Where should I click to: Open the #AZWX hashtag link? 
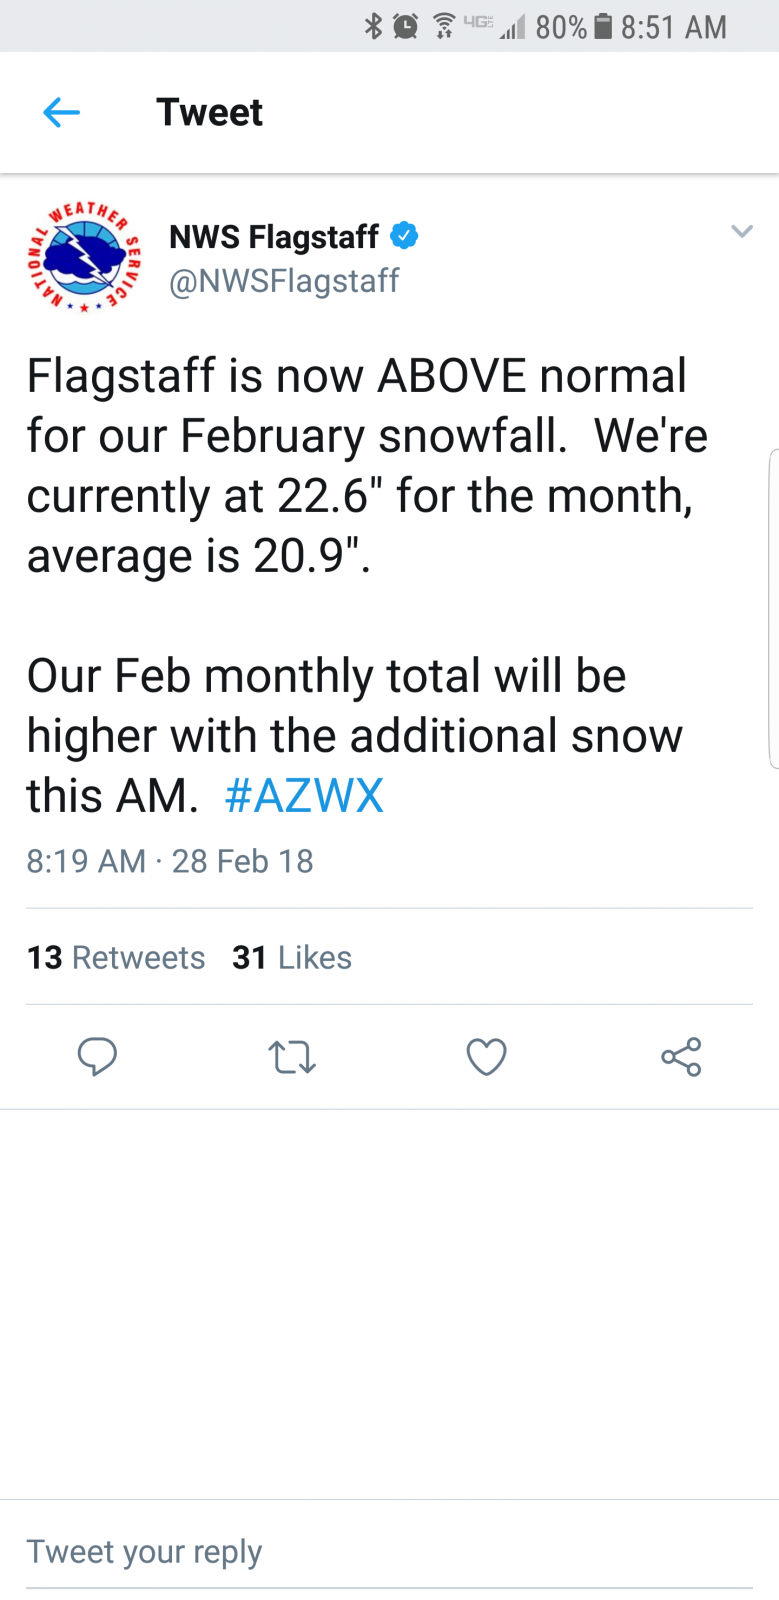click(304, 796)
